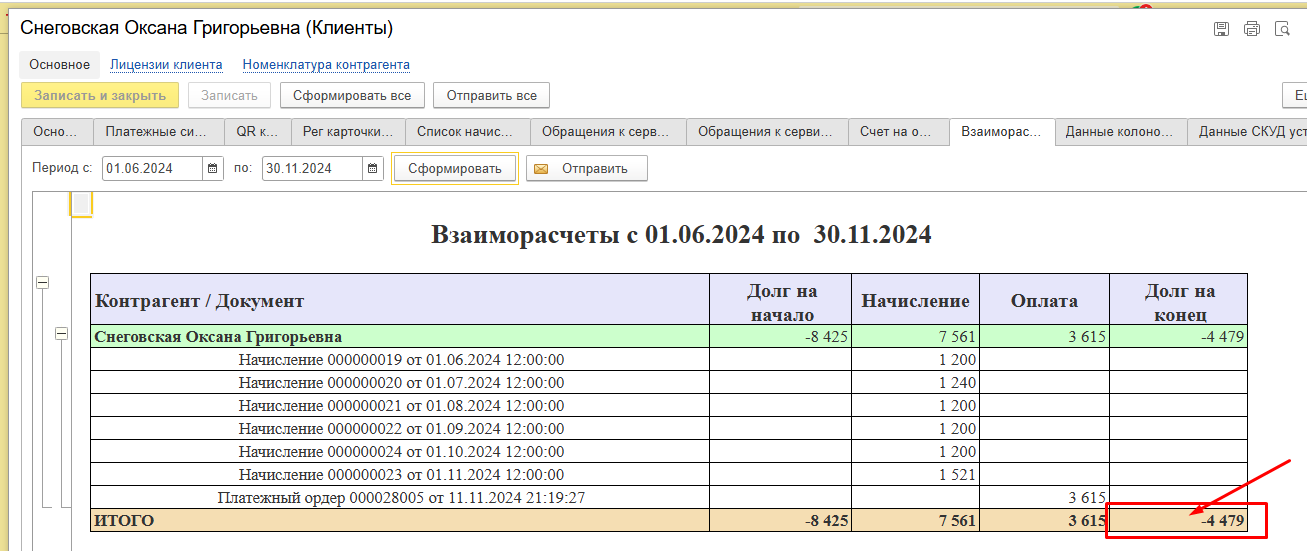1307x551 pixels.
Task: Switch to Платежные си... tab
Action: click(158, 132)
